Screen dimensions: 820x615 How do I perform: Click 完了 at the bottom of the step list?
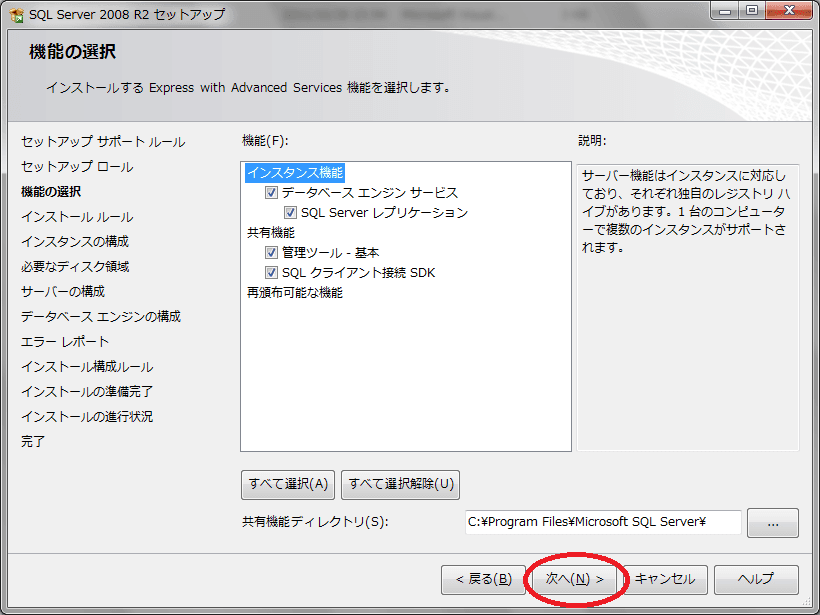click(x=34, y=442)
